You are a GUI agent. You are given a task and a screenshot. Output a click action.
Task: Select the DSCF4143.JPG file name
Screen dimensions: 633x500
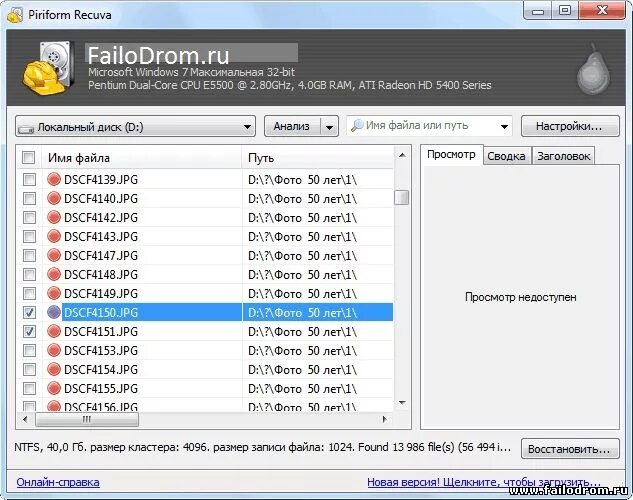tap(101, 236)
